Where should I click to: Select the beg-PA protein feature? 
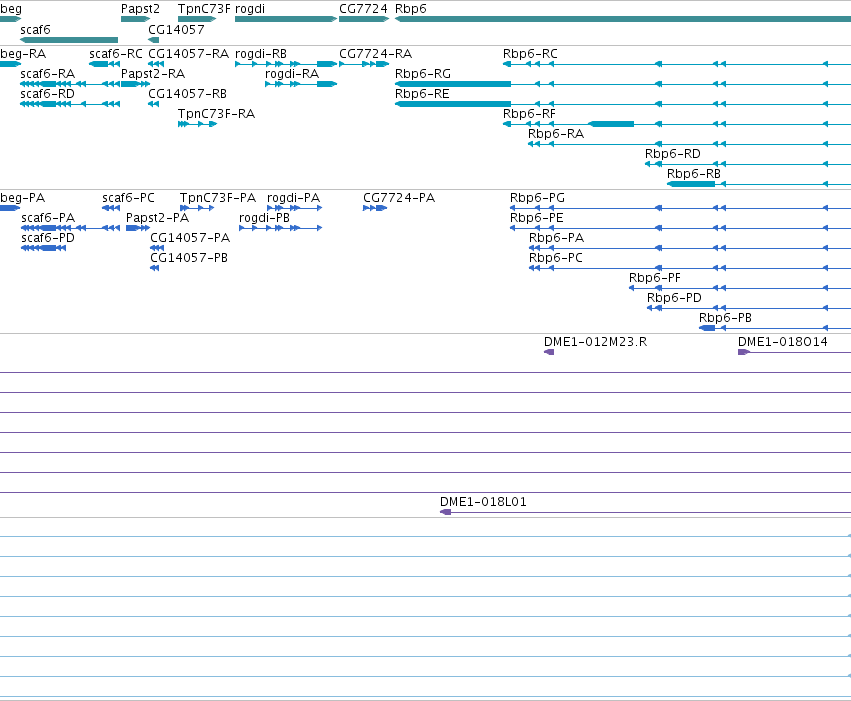(10, 208)
